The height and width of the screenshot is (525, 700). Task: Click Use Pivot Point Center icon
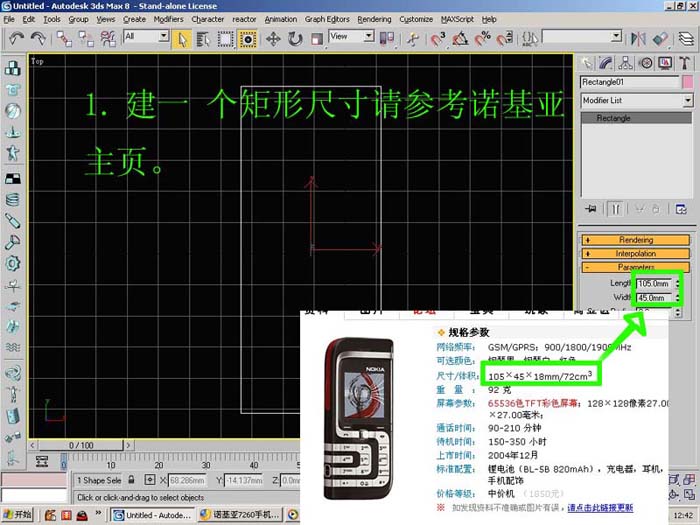[387, 39]
